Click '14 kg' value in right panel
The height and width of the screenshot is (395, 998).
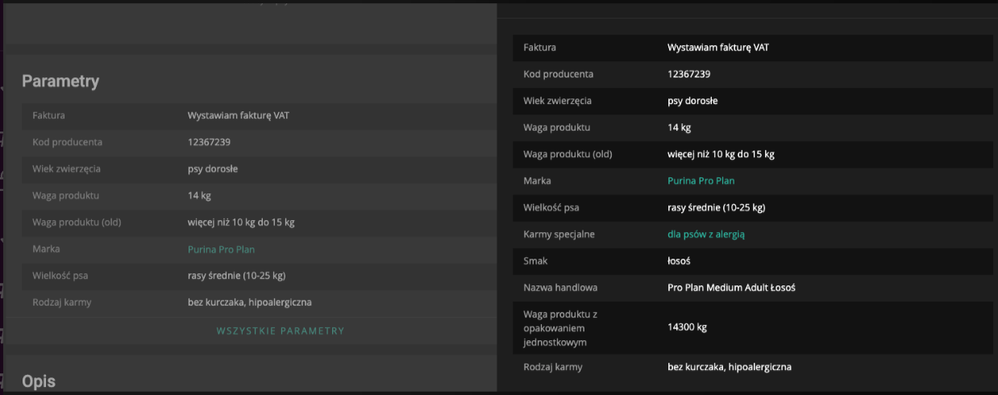pos(679,127)
